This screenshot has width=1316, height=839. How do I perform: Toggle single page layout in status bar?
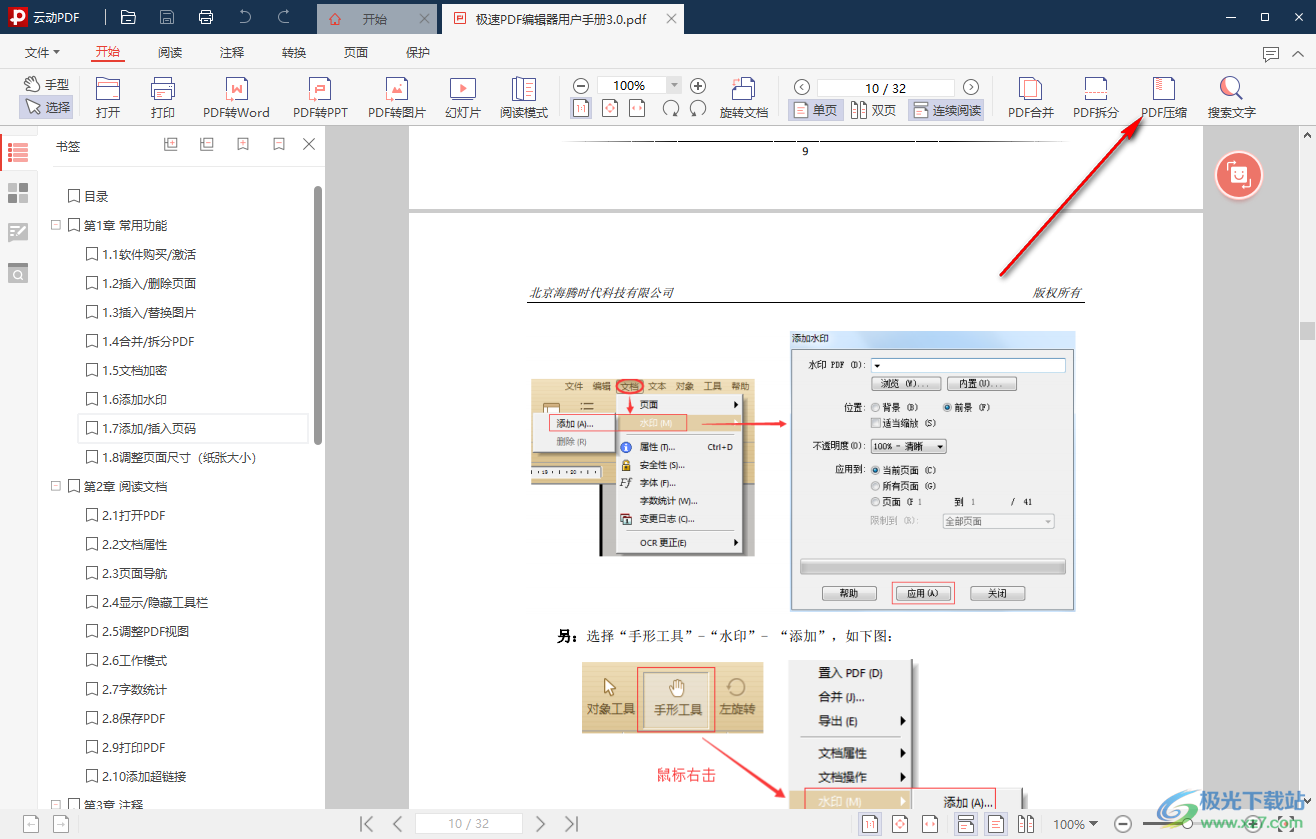996,824
